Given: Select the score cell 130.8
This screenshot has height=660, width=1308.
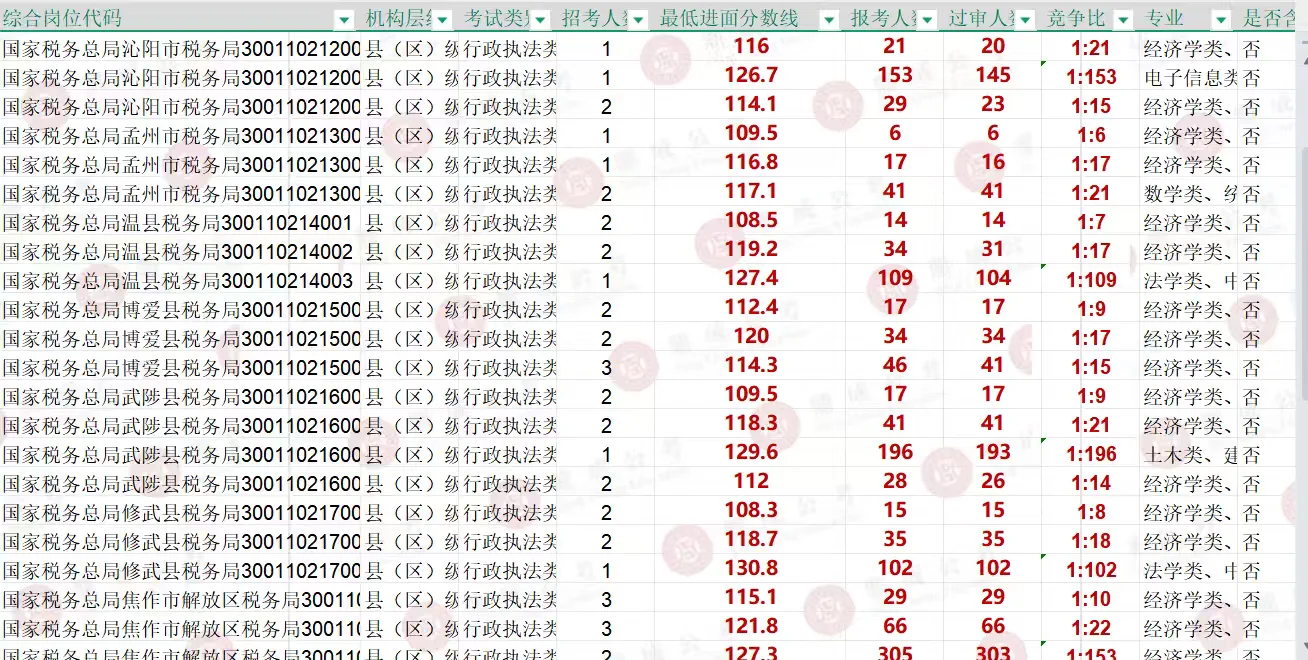Looking at the screenshot, I should pyautogui.click(x=751, y=568).
